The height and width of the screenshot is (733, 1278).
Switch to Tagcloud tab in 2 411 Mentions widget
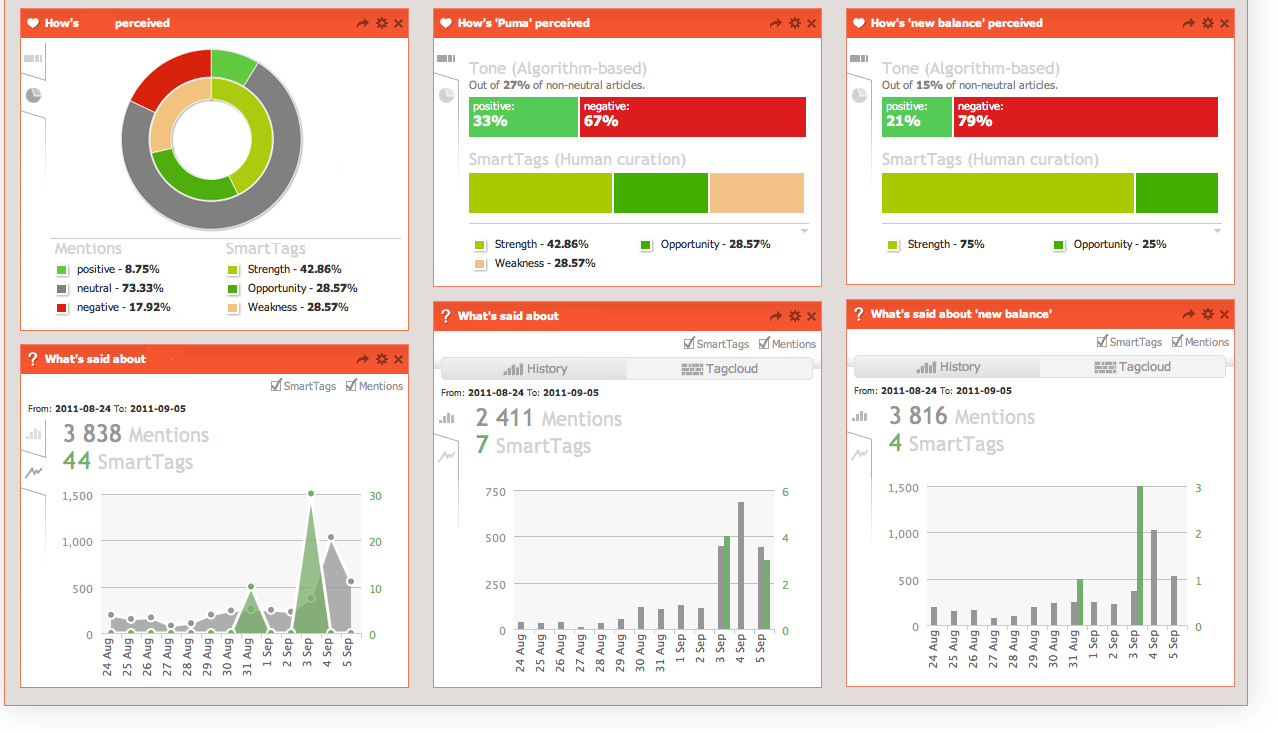coord(720,369)
